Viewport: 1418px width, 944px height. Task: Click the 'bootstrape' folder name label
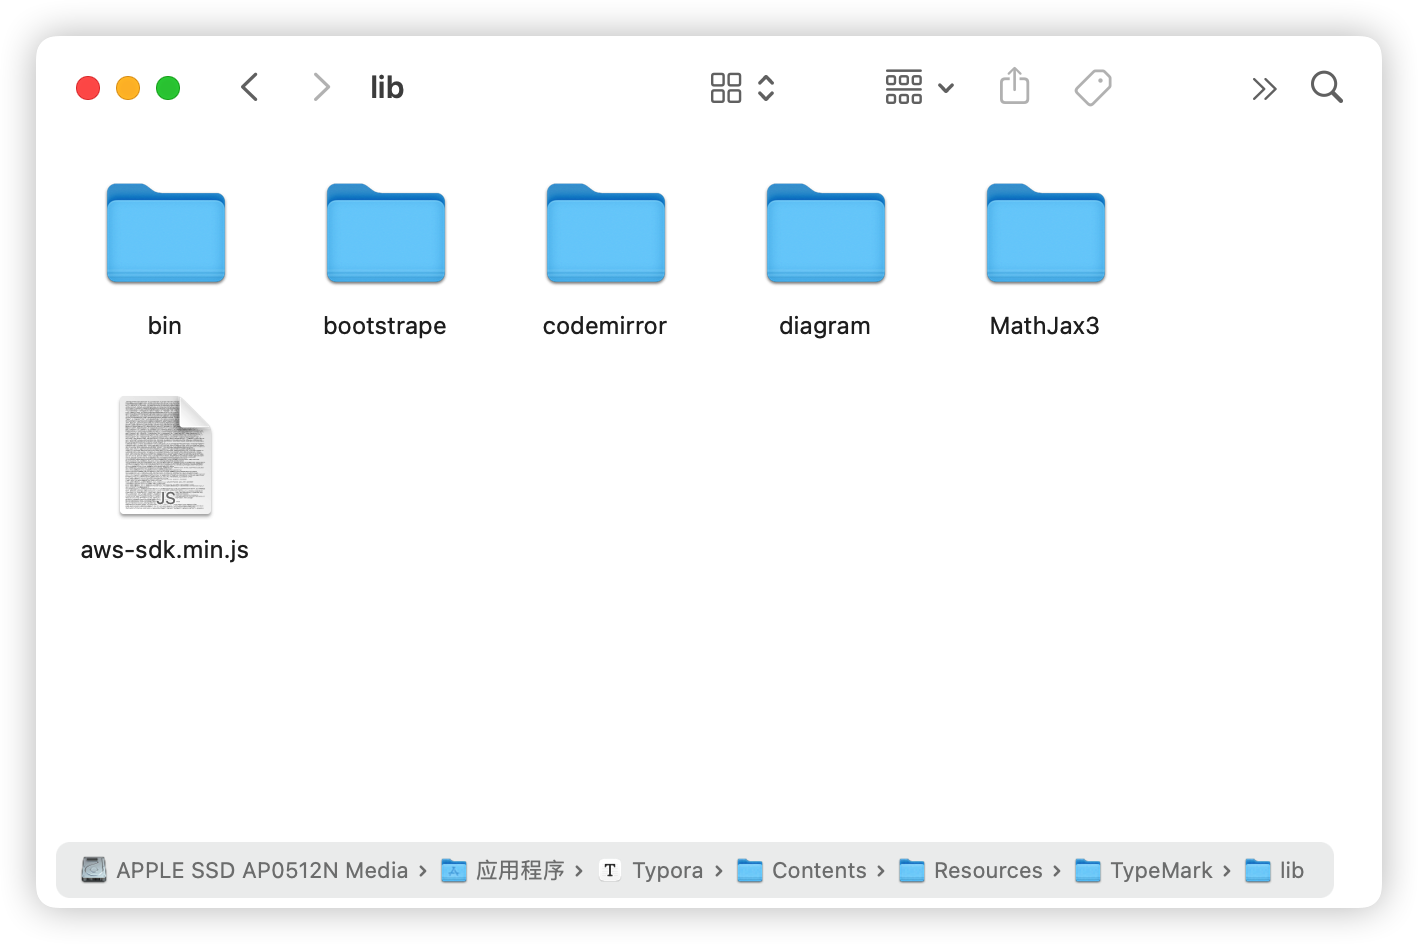385,326
